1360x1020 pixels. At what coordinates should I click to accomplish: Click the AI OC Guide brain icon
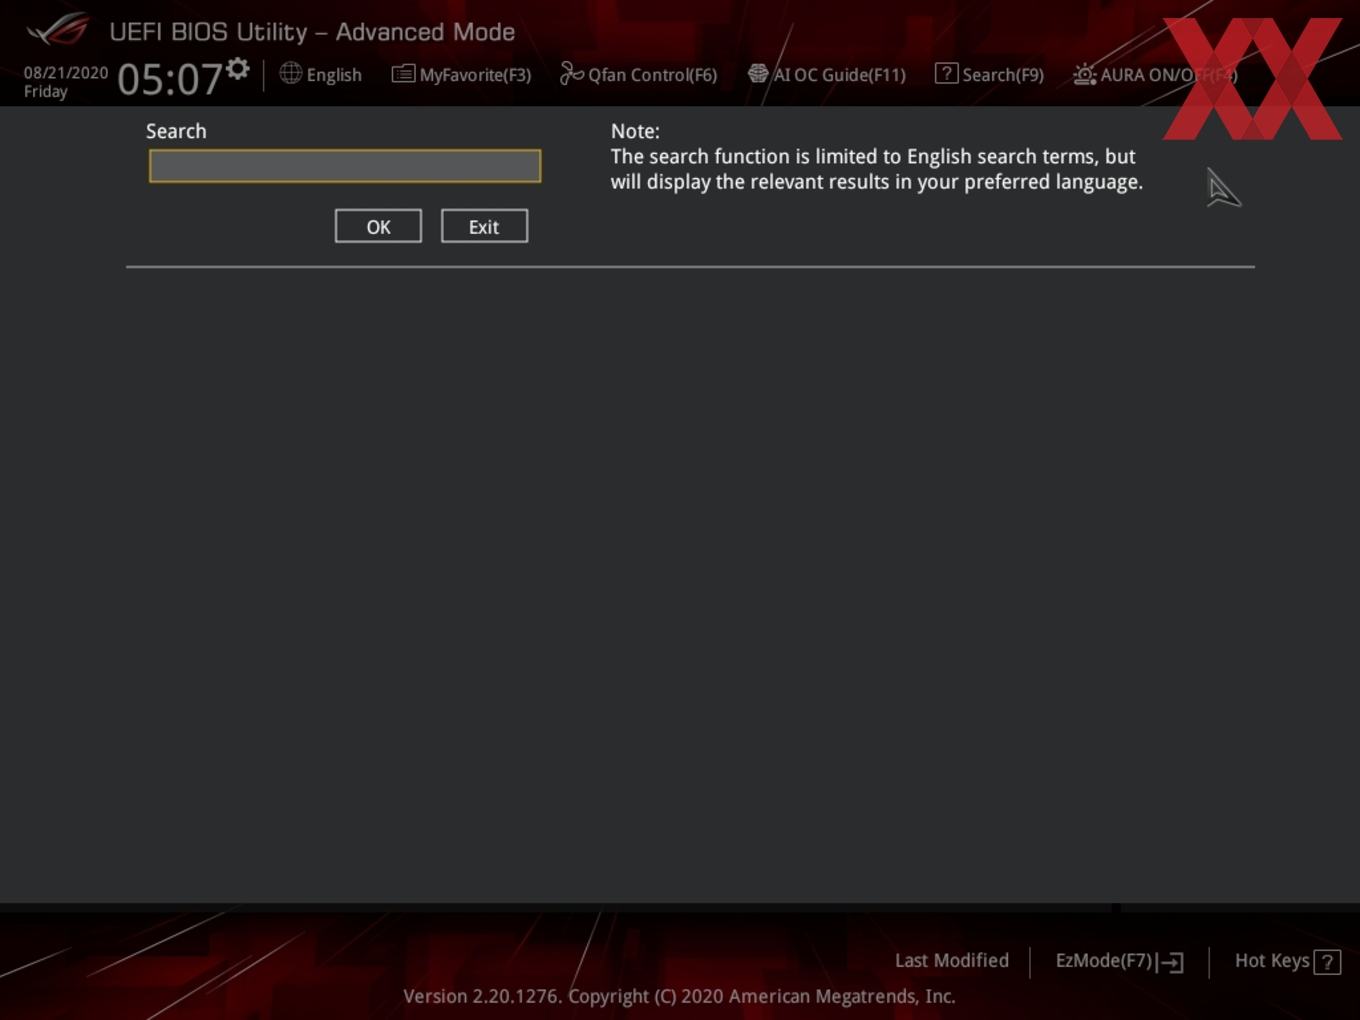pyautogui.click(x=758, y=73)
